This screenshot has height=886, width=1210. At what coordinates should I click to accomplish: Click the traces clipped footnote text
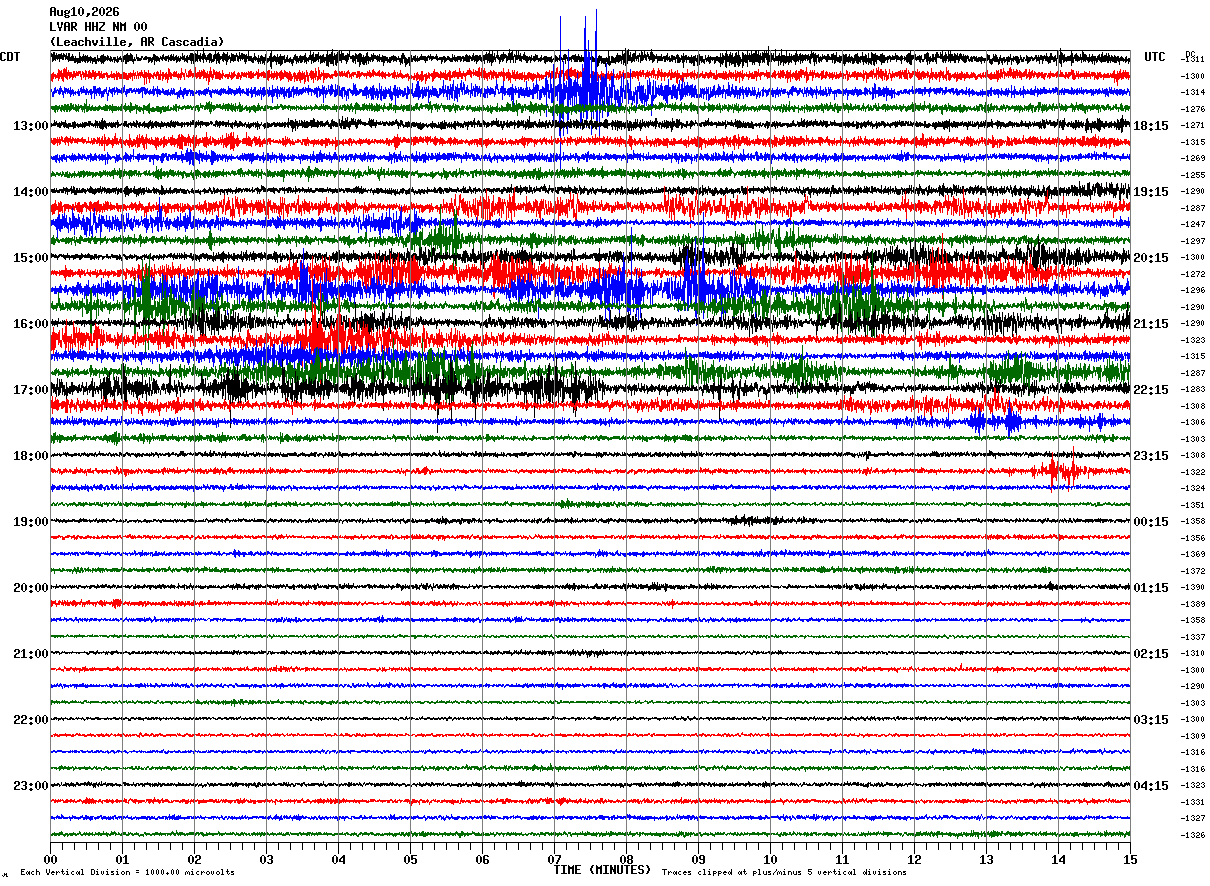pyautogui.click(x=784, y=872)
